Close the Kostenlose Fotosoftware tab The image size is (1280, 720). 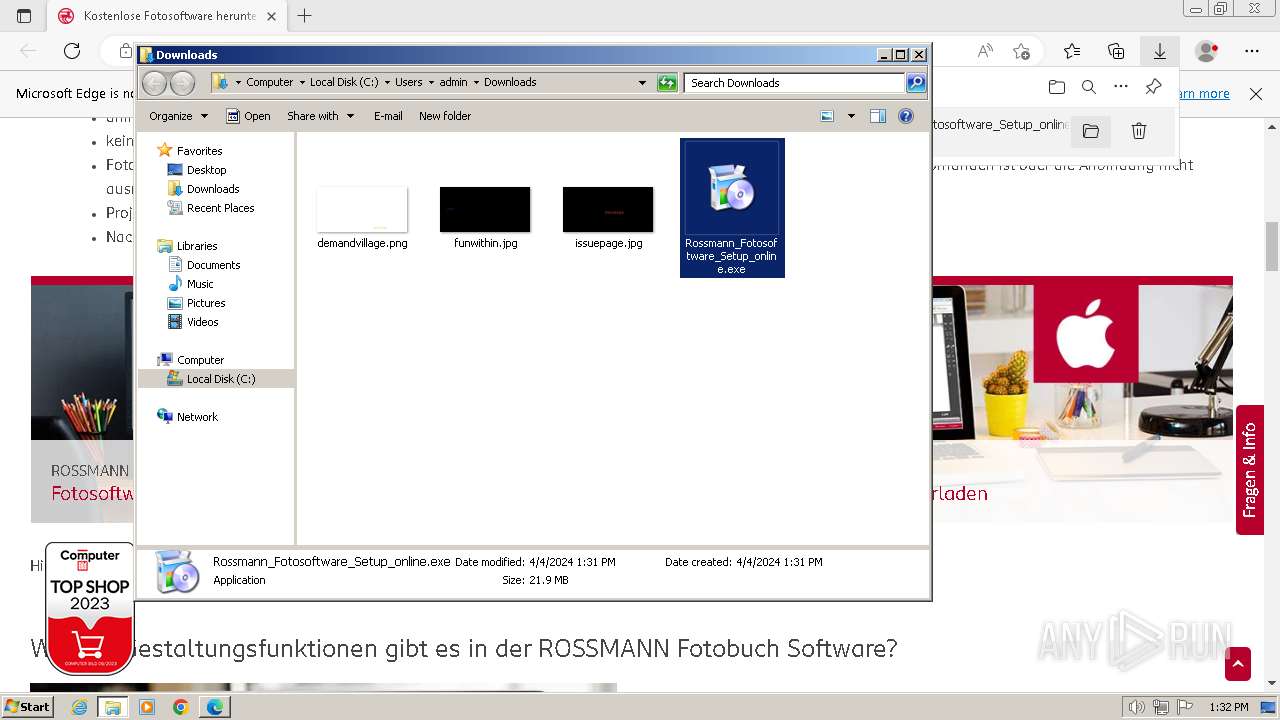(271, 16)
